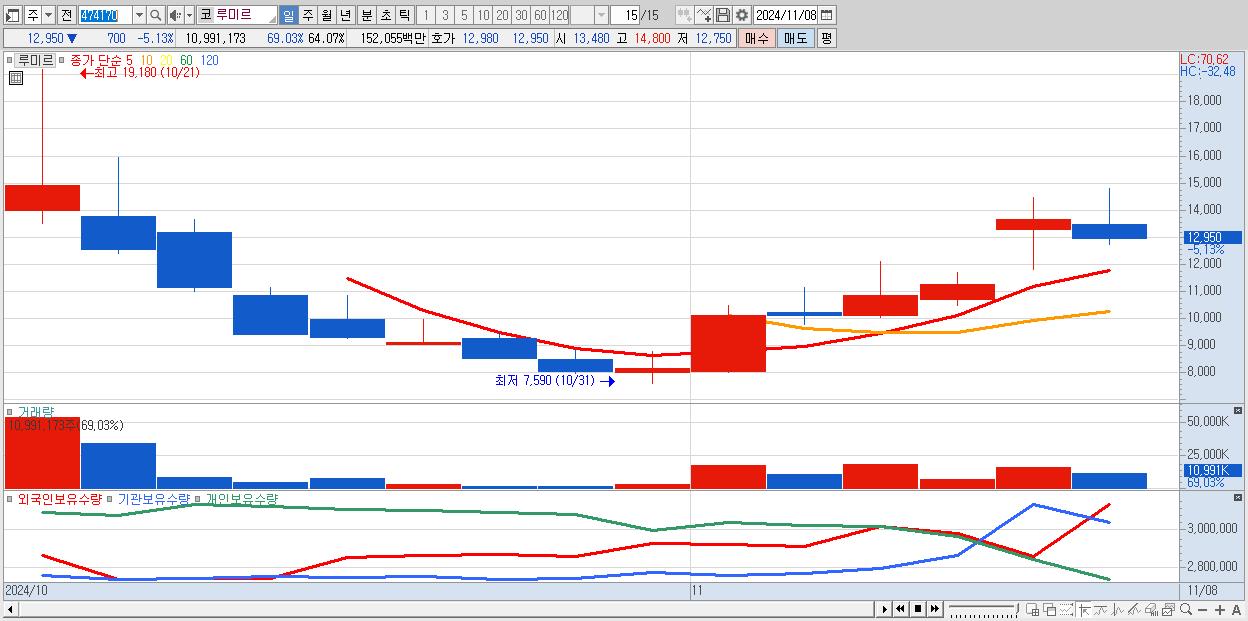Screen dimensions: 1248x621
Task: Toggle the 외국인보유수량 indicator square
Action: (11, 498)
